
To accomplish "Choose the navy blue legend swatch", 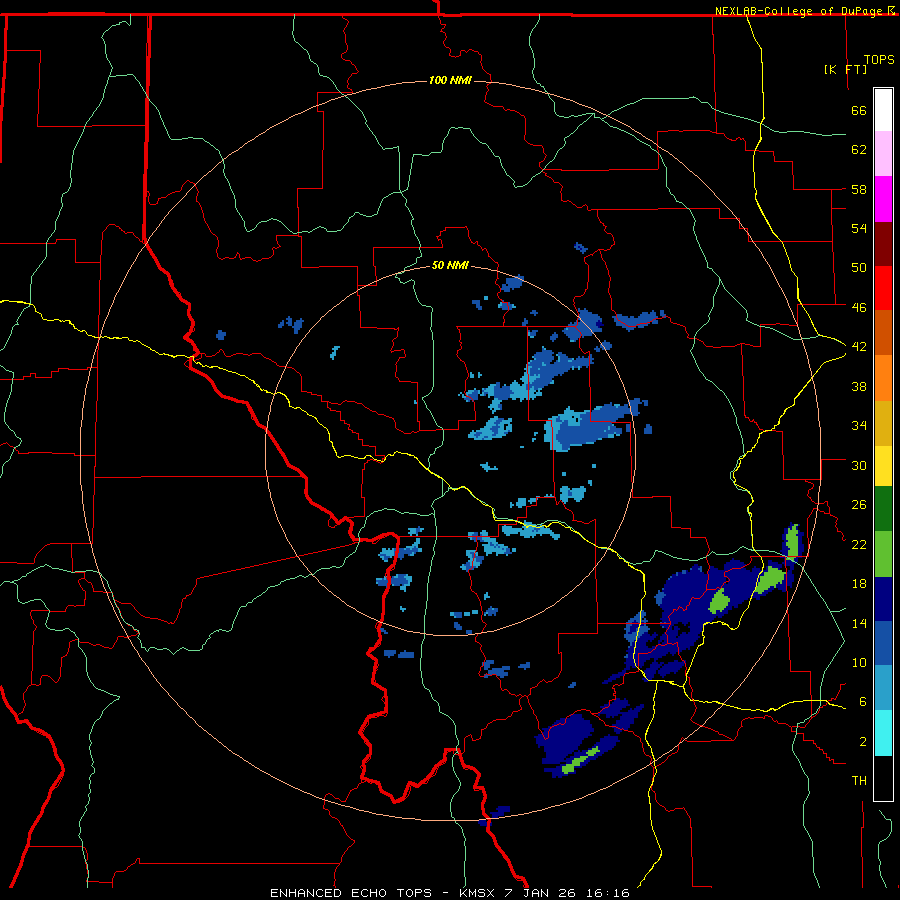I will point(883,599).
